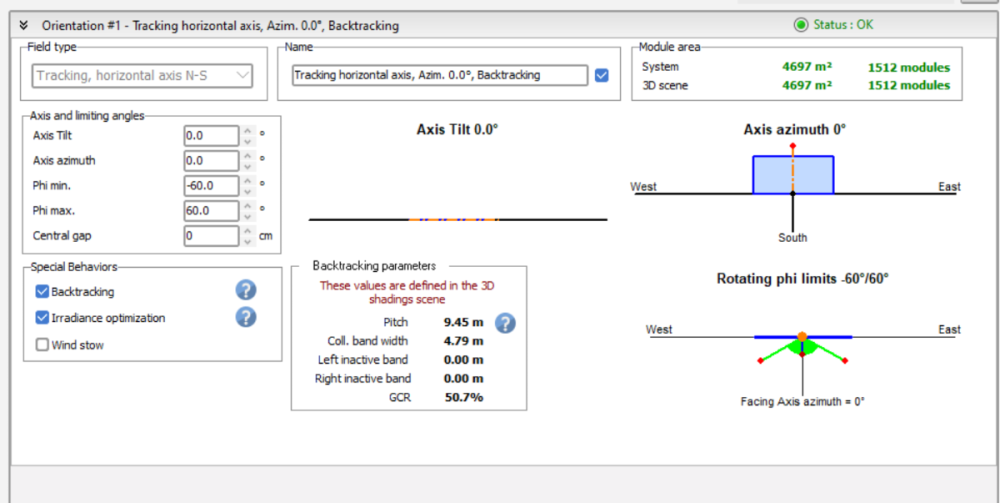Click the Facing Axis azimuth = 0° label
Viewport: 1000px width, 503px height.
tap(802, 402)
